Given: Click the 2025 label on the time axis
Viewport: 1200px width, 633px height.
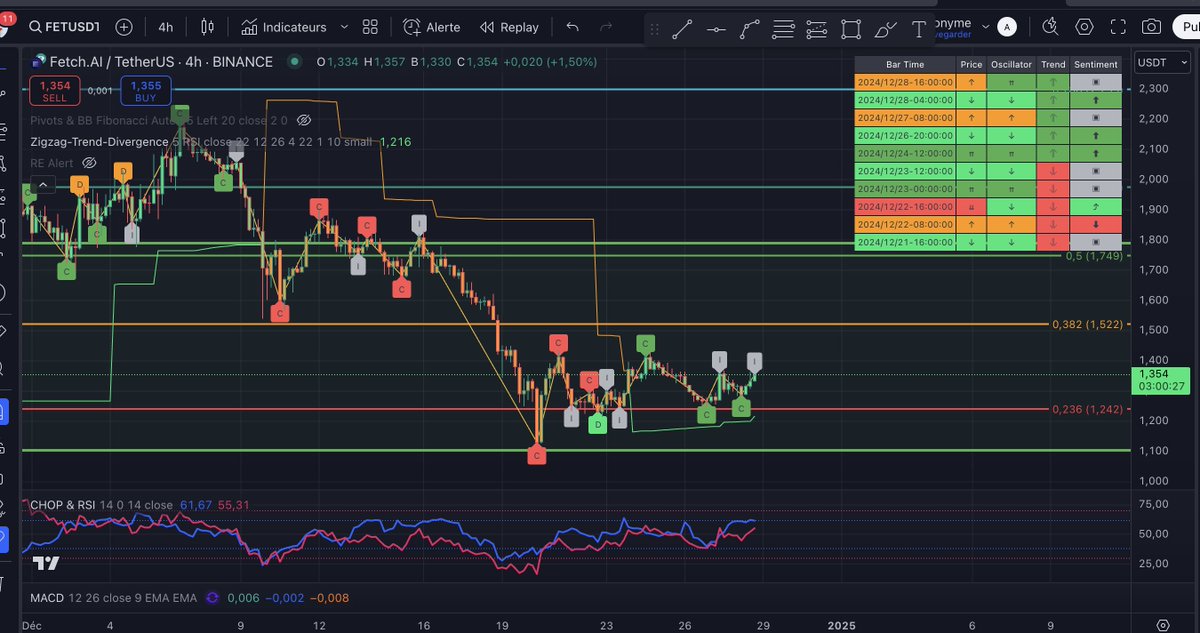Looking at the screenshot, I should click(841, 624).
